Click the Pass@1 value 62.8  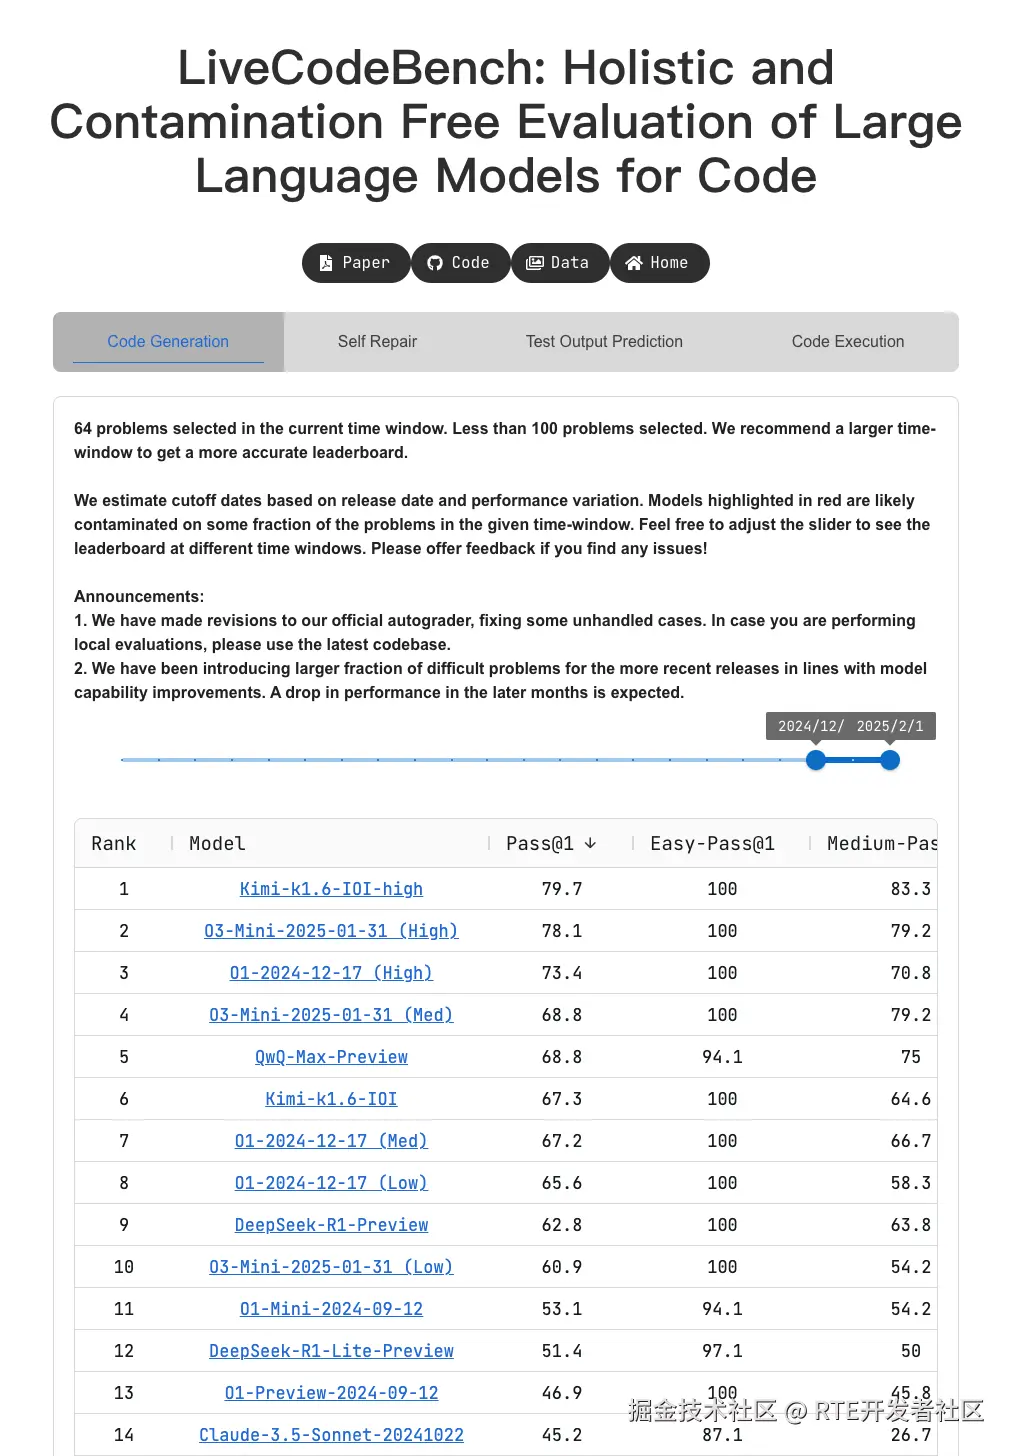pos(562,1225)
